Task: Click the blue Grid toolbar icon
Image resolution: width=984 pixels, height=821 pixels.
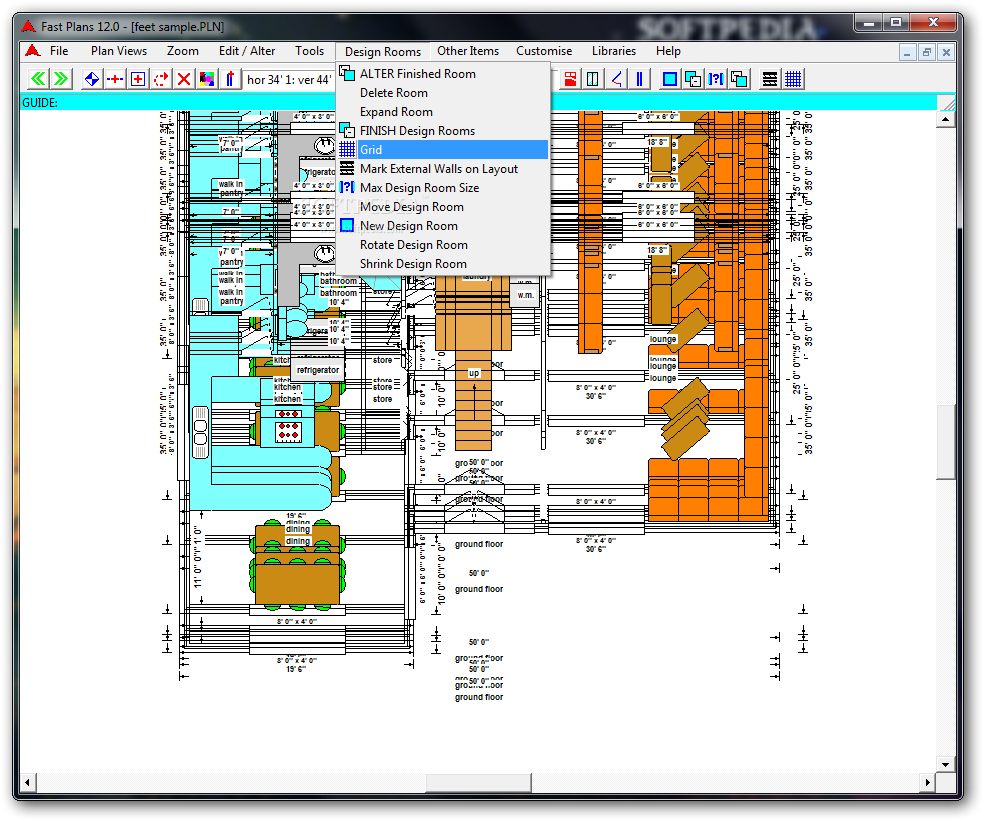Action: tap(793, 79)
